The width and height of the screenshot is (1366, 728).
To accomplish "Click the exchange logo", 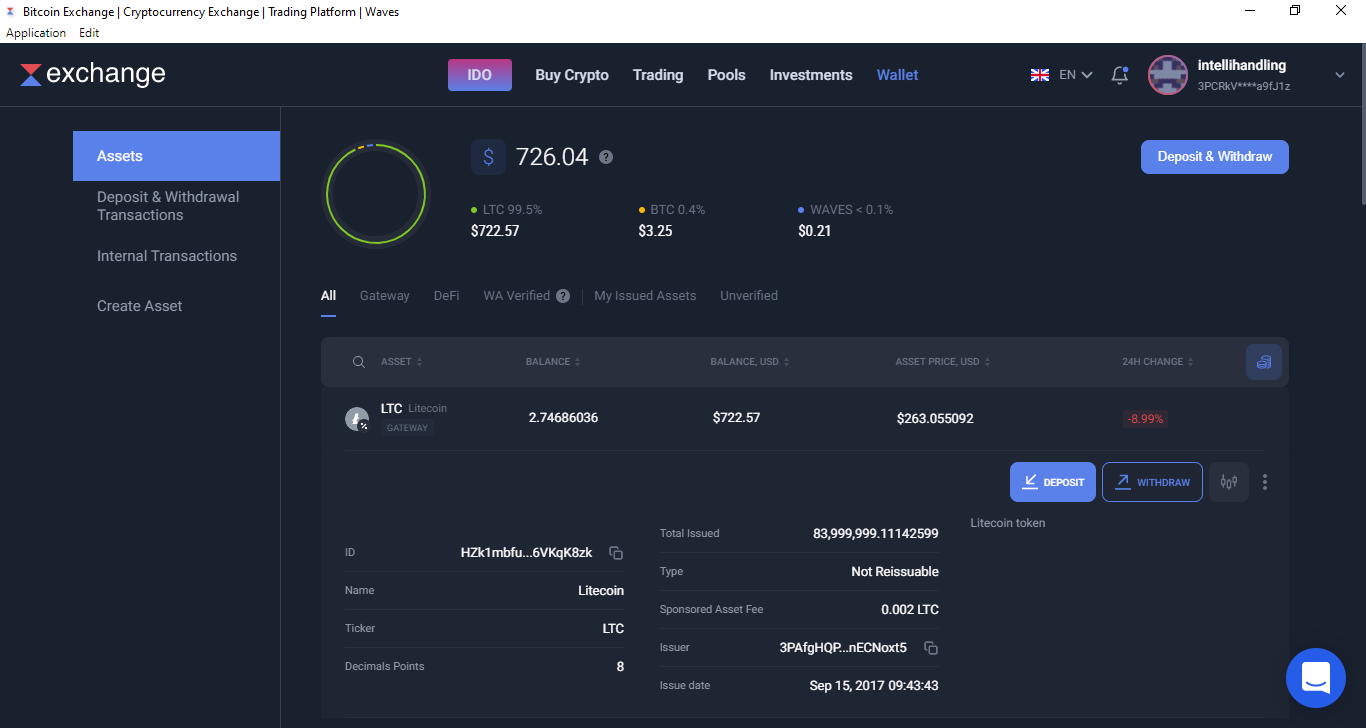I will coord(93,74).
